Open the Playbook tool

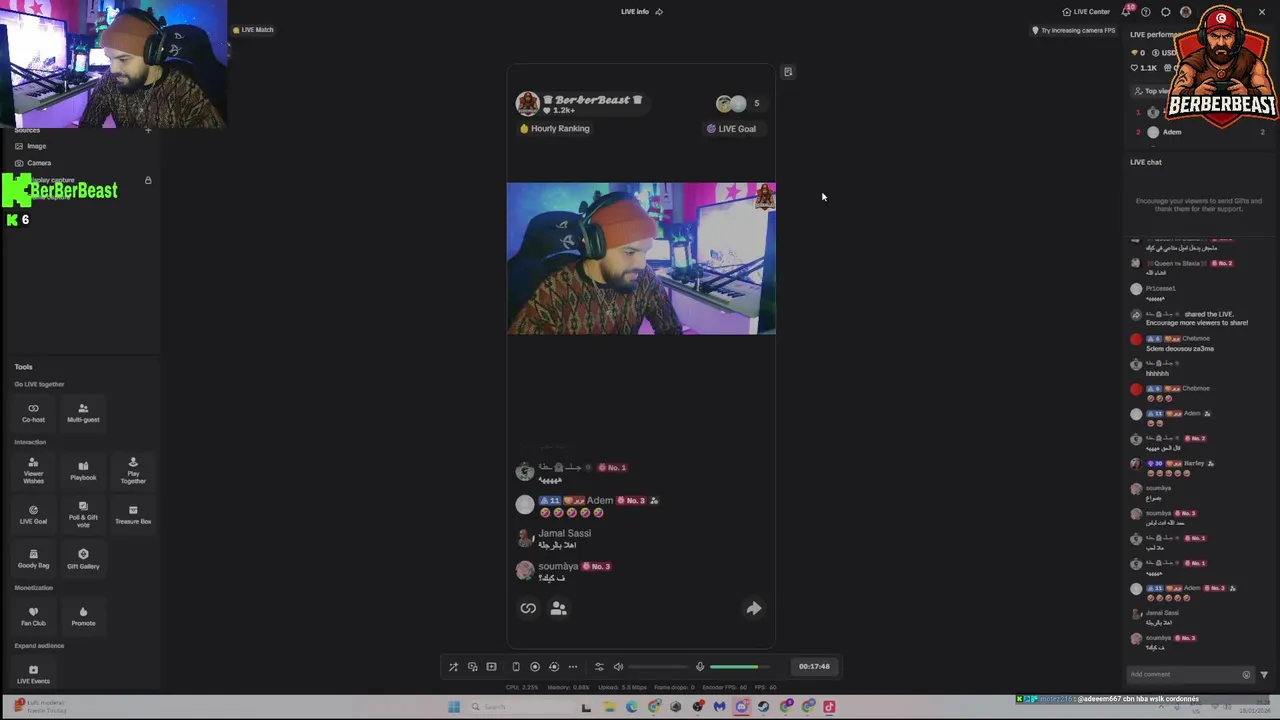coord(83,470)
